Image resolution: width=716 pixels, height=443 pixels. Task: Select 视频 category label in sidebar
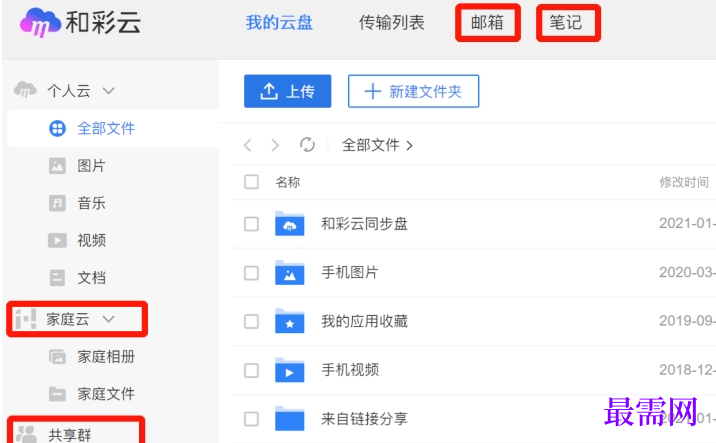(91, 240)
